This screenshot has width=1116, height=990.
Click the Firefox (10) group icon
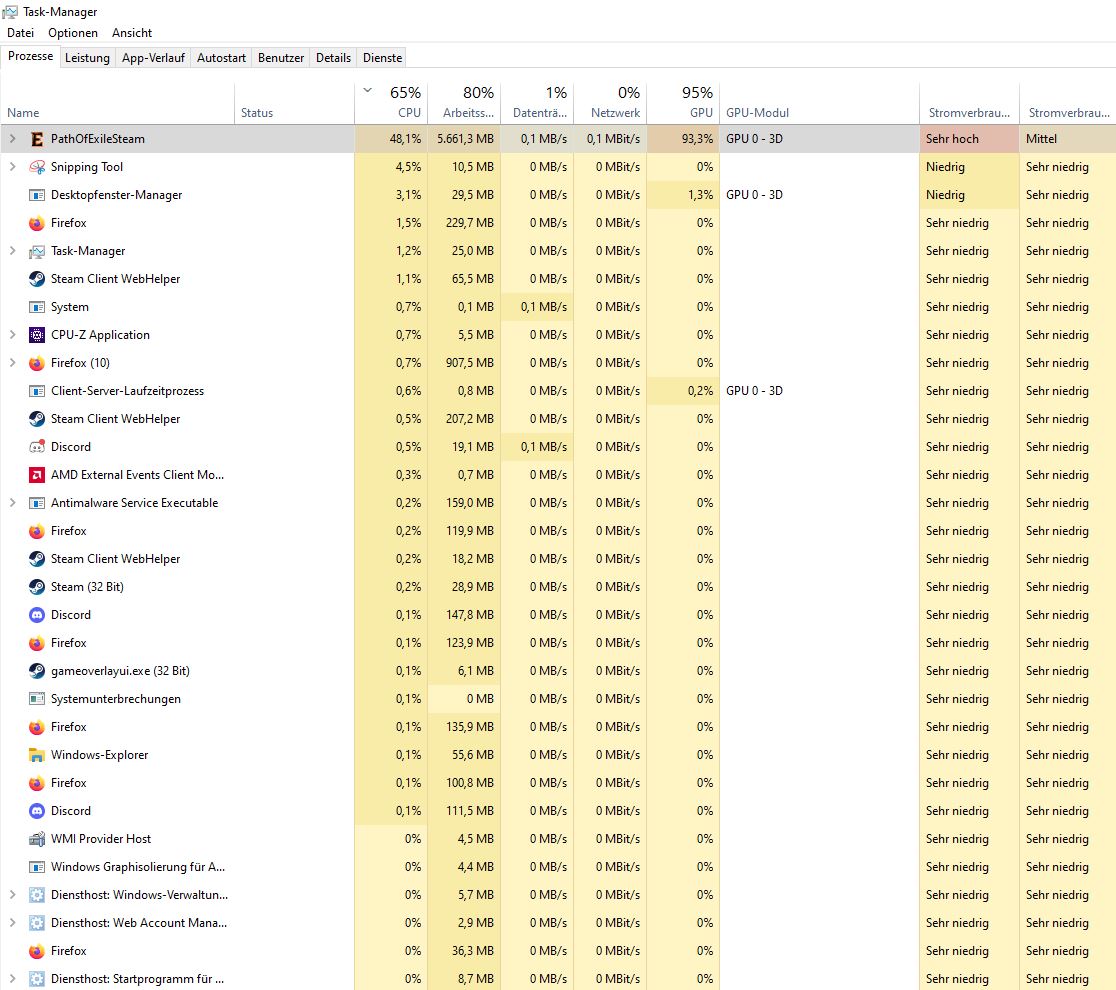tap(37, 363)
